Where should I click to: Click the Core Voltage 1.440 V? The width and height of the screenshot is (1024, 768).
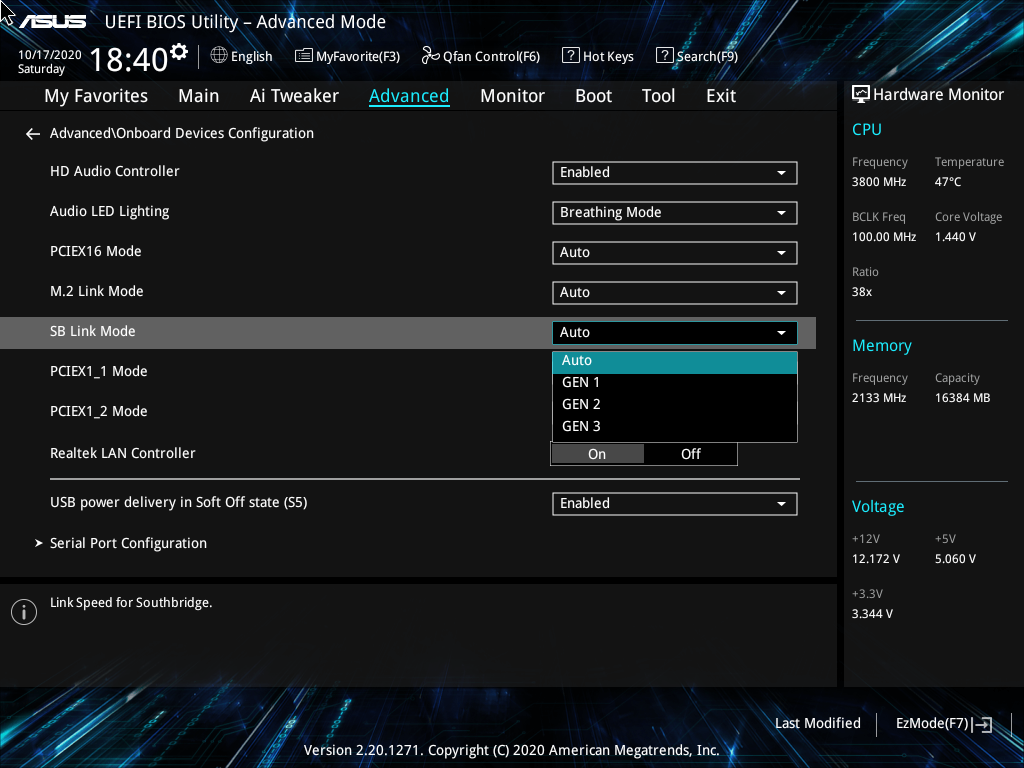click(x=955, y=237)
